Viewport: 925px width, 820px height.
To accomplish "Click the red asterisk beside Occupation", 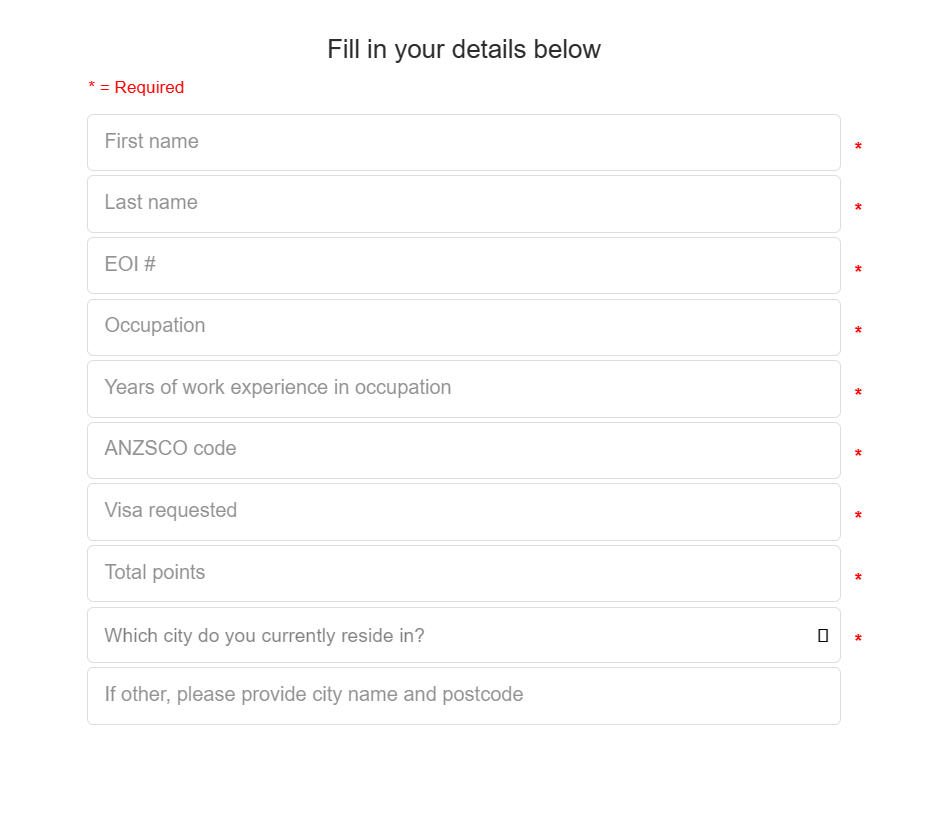I will click(858, 332).
